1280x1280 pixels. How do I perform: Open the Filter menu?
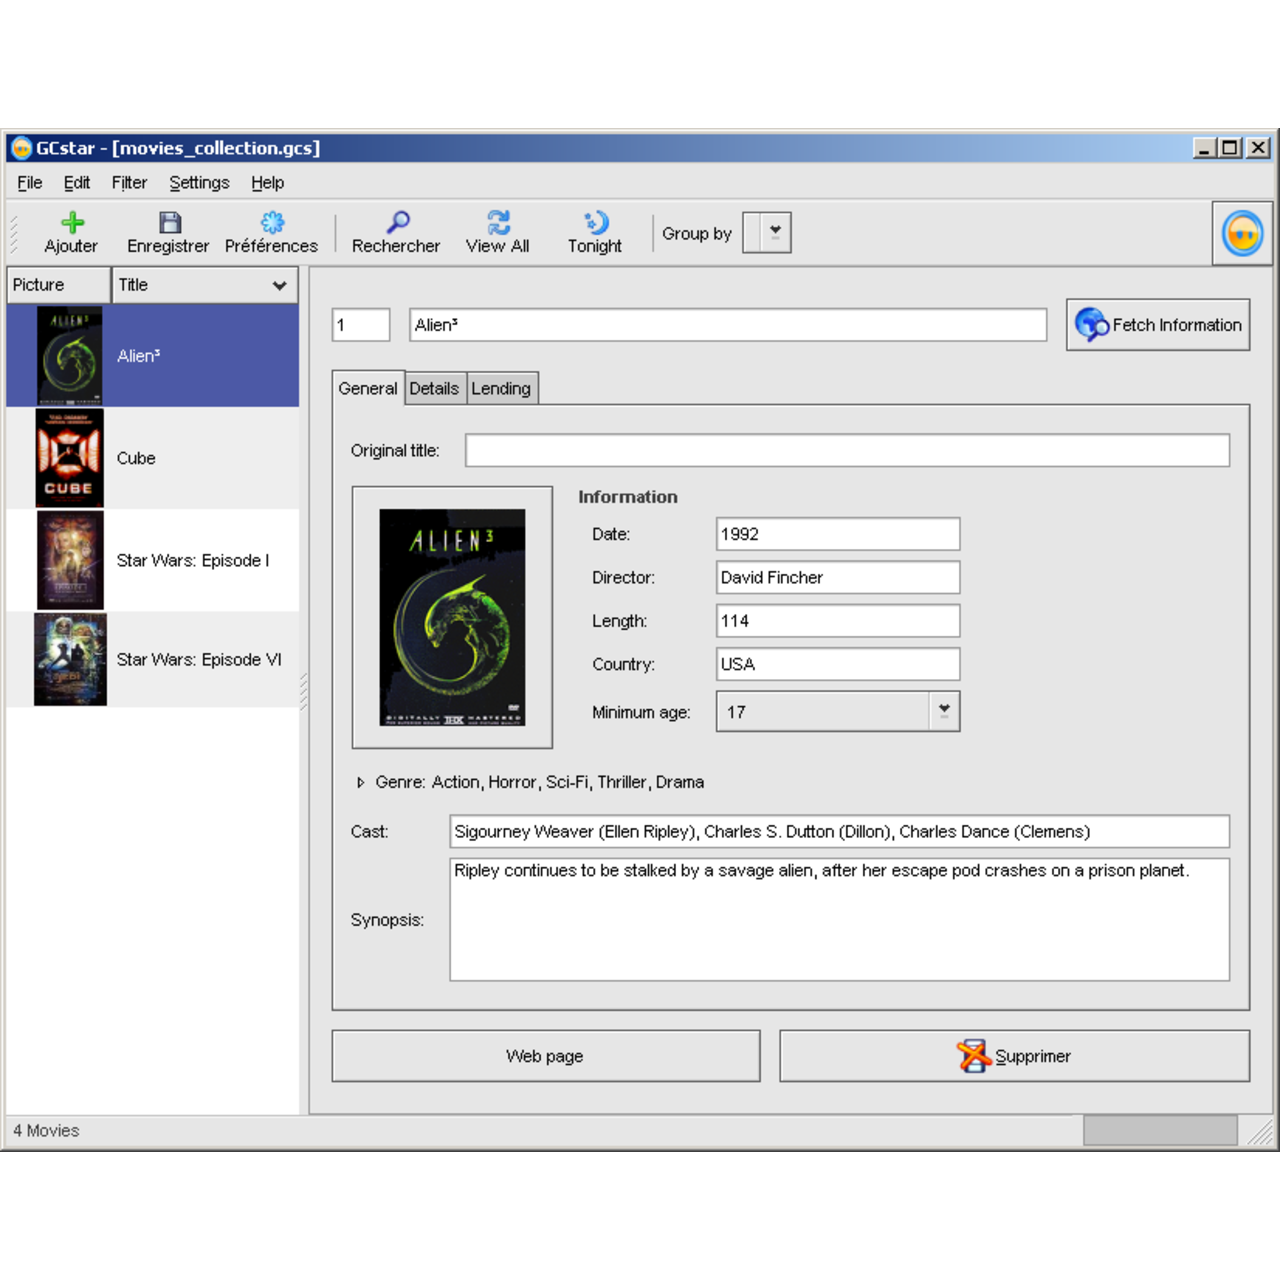coord(128,182)
